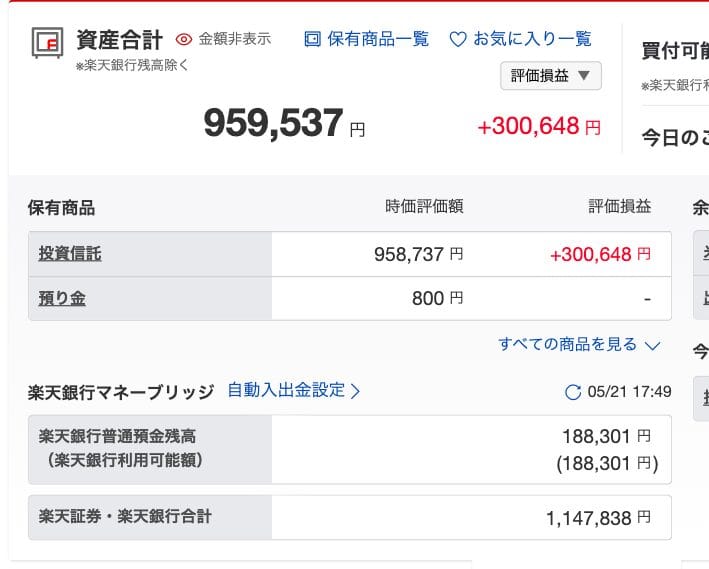Click the 金額非表示 label
Screen dimensions: 709x569
(235, 39)
